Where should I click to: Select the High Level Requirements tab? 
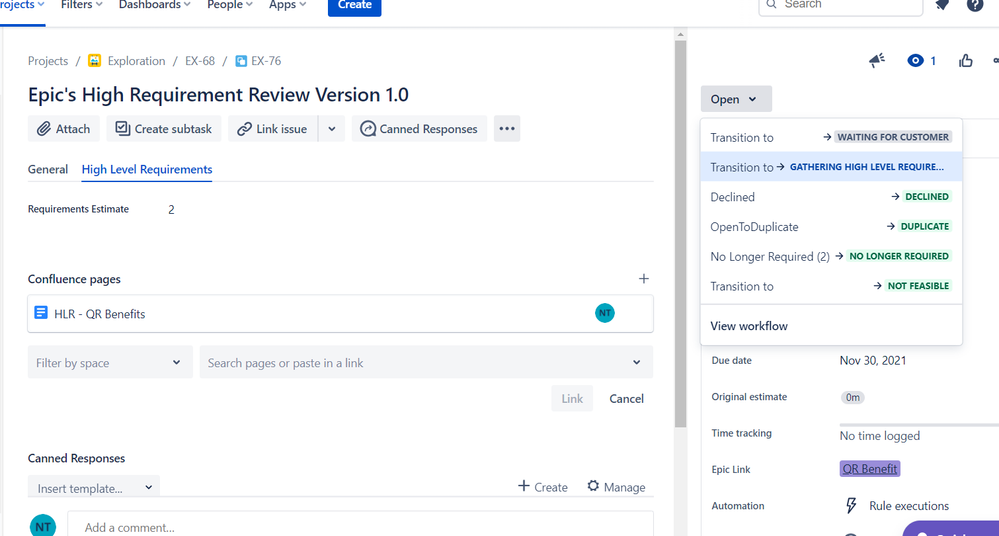click(147, 169)
